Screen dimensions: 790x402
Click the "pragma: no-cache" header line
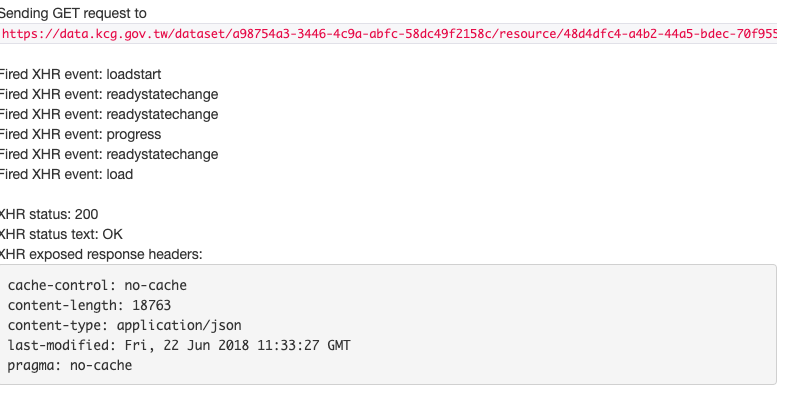tap(70, 365)
